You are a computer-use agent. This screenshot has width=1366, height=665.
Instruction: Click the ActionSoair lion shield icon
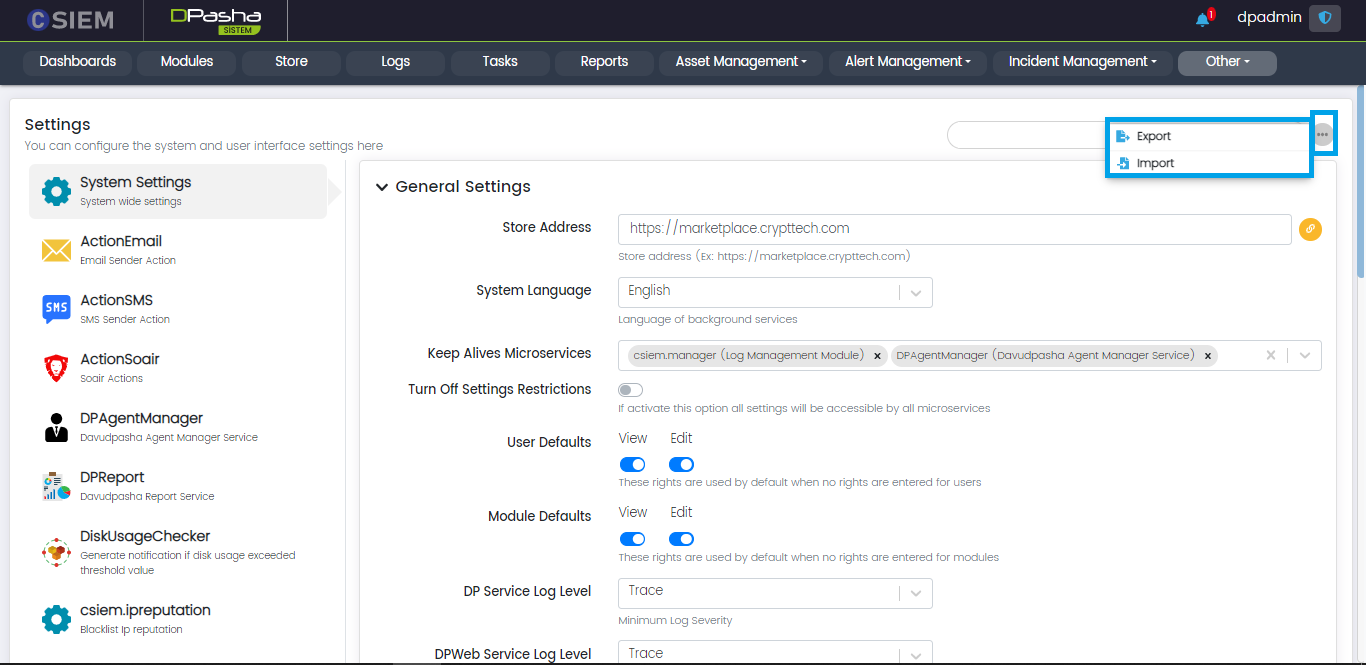pyautogui.click(x=56, y=368)
